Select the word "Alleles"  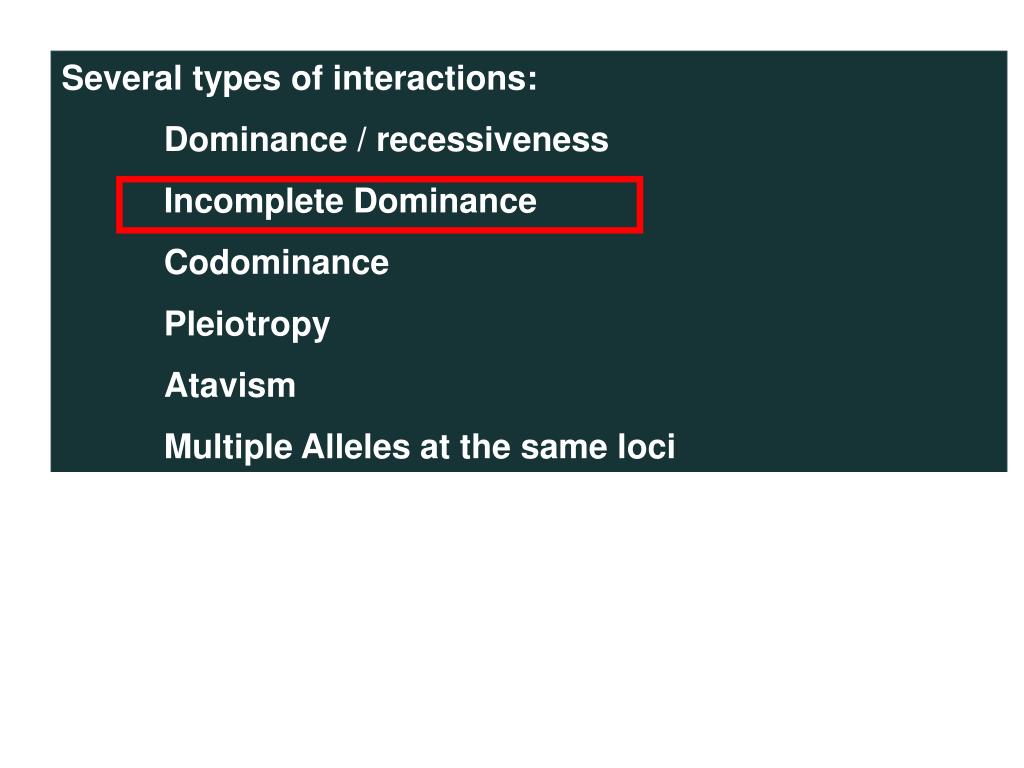pos(356,447)
